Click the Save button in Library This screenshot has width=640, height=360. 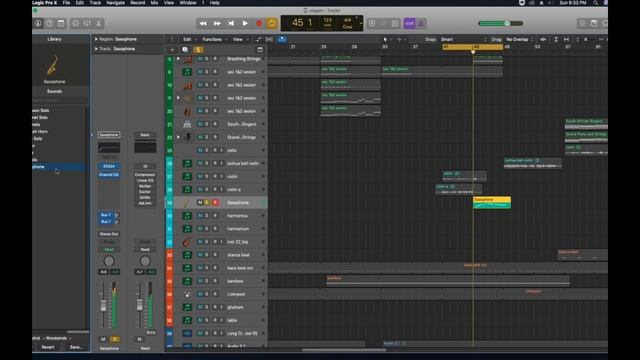click(x=76, y=347)
